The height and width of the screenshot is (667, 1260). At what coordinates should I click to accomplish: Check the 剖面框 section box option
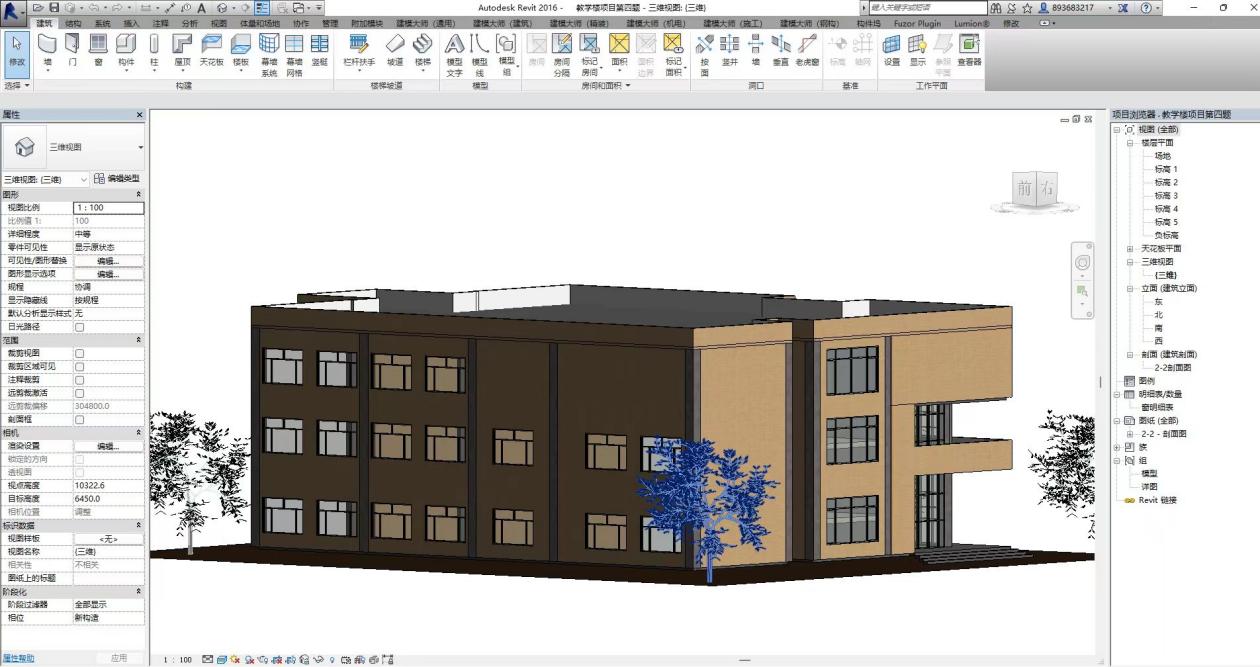click(x=80, y=420)
